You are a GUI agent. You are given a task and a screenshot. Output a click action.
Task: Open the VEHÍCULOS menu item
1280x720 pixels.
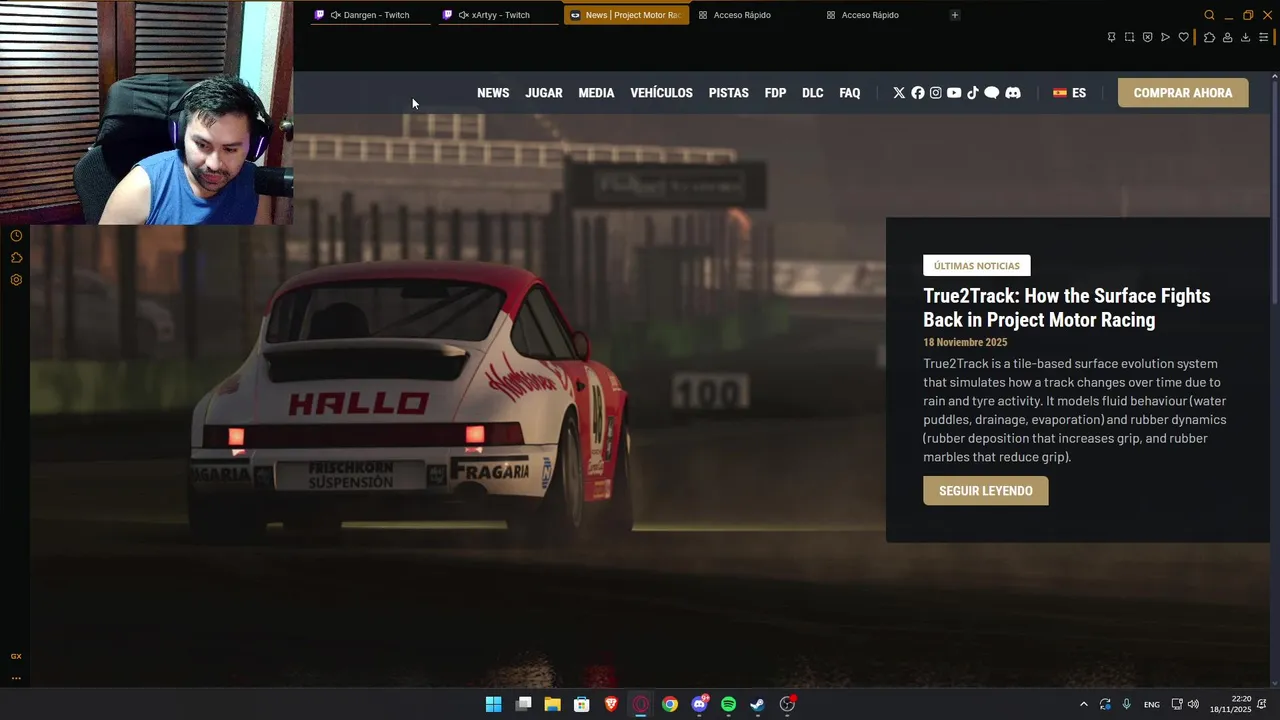click(x=661, y=93)
